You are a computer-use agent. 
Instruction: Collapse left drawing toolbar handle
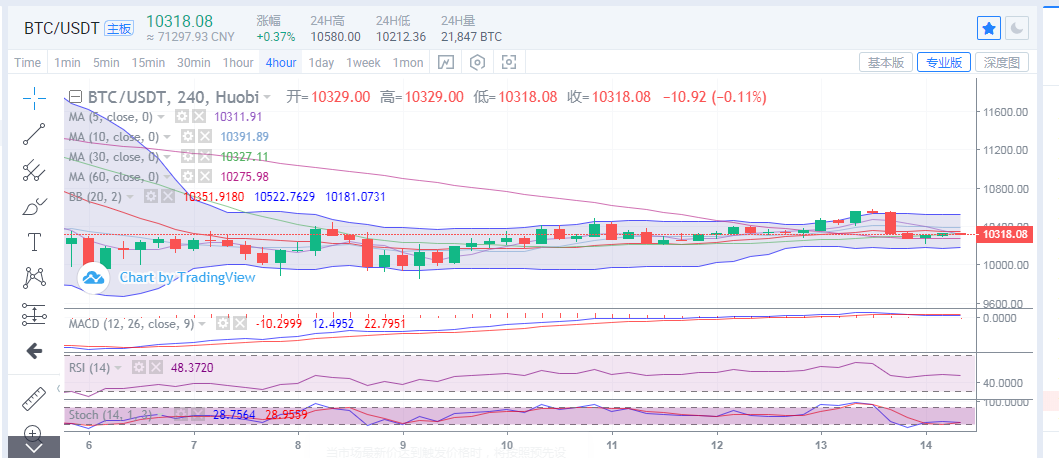pyautogui.click(x=57, y=388)
